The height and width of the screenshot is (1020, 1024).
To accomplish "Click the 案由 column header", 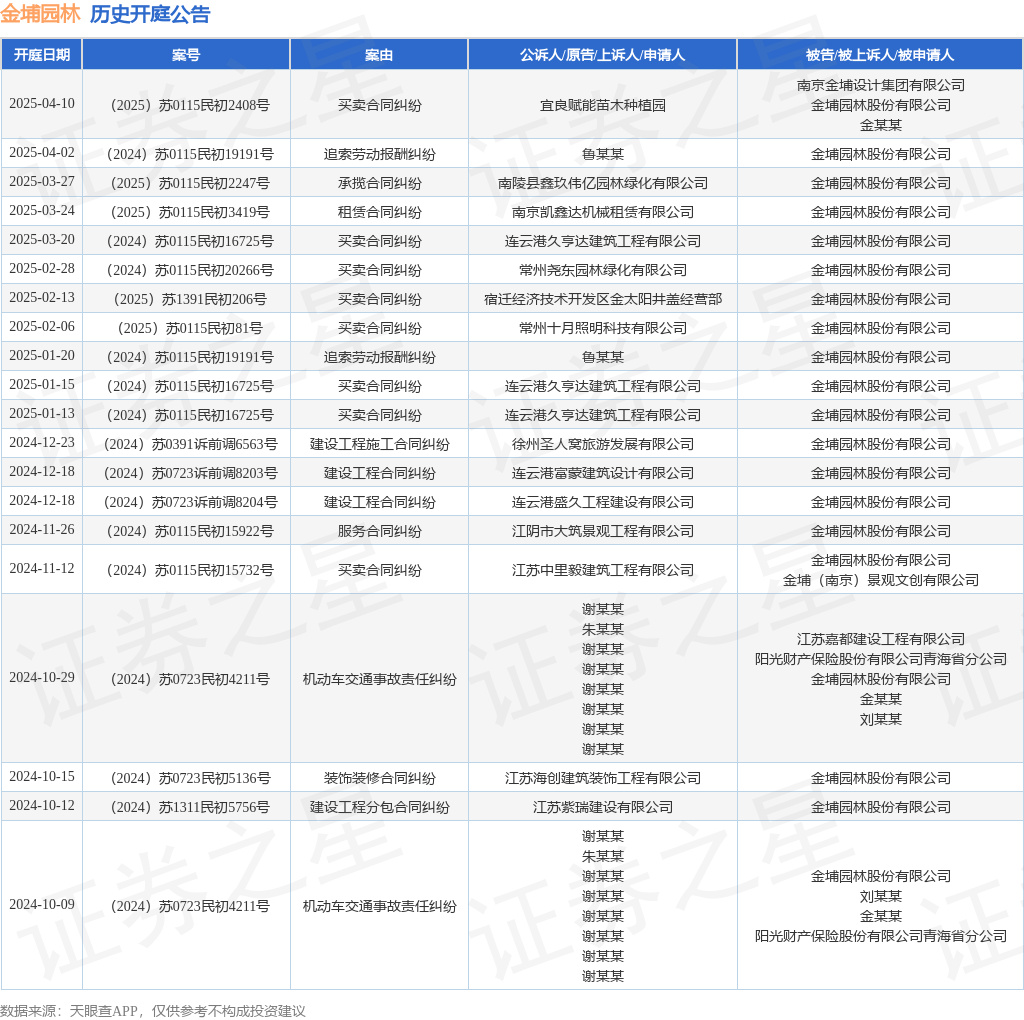I will pyautogui.click(x=379, y=55).
